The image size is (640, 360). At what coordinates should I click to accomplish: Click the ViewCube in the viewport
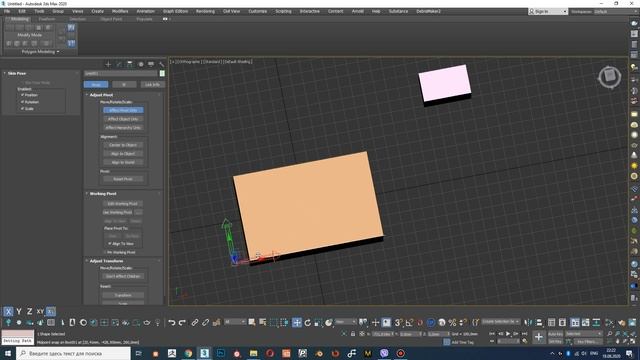coord(610,76)
